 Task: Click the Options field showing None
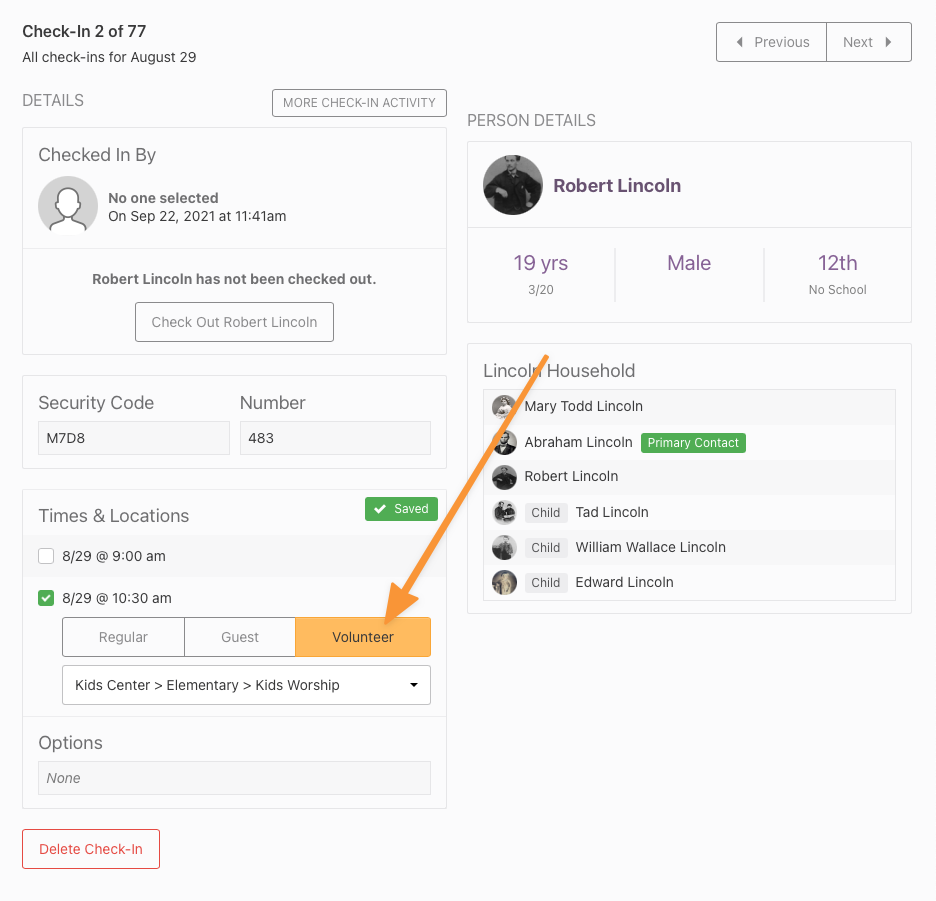235,778
